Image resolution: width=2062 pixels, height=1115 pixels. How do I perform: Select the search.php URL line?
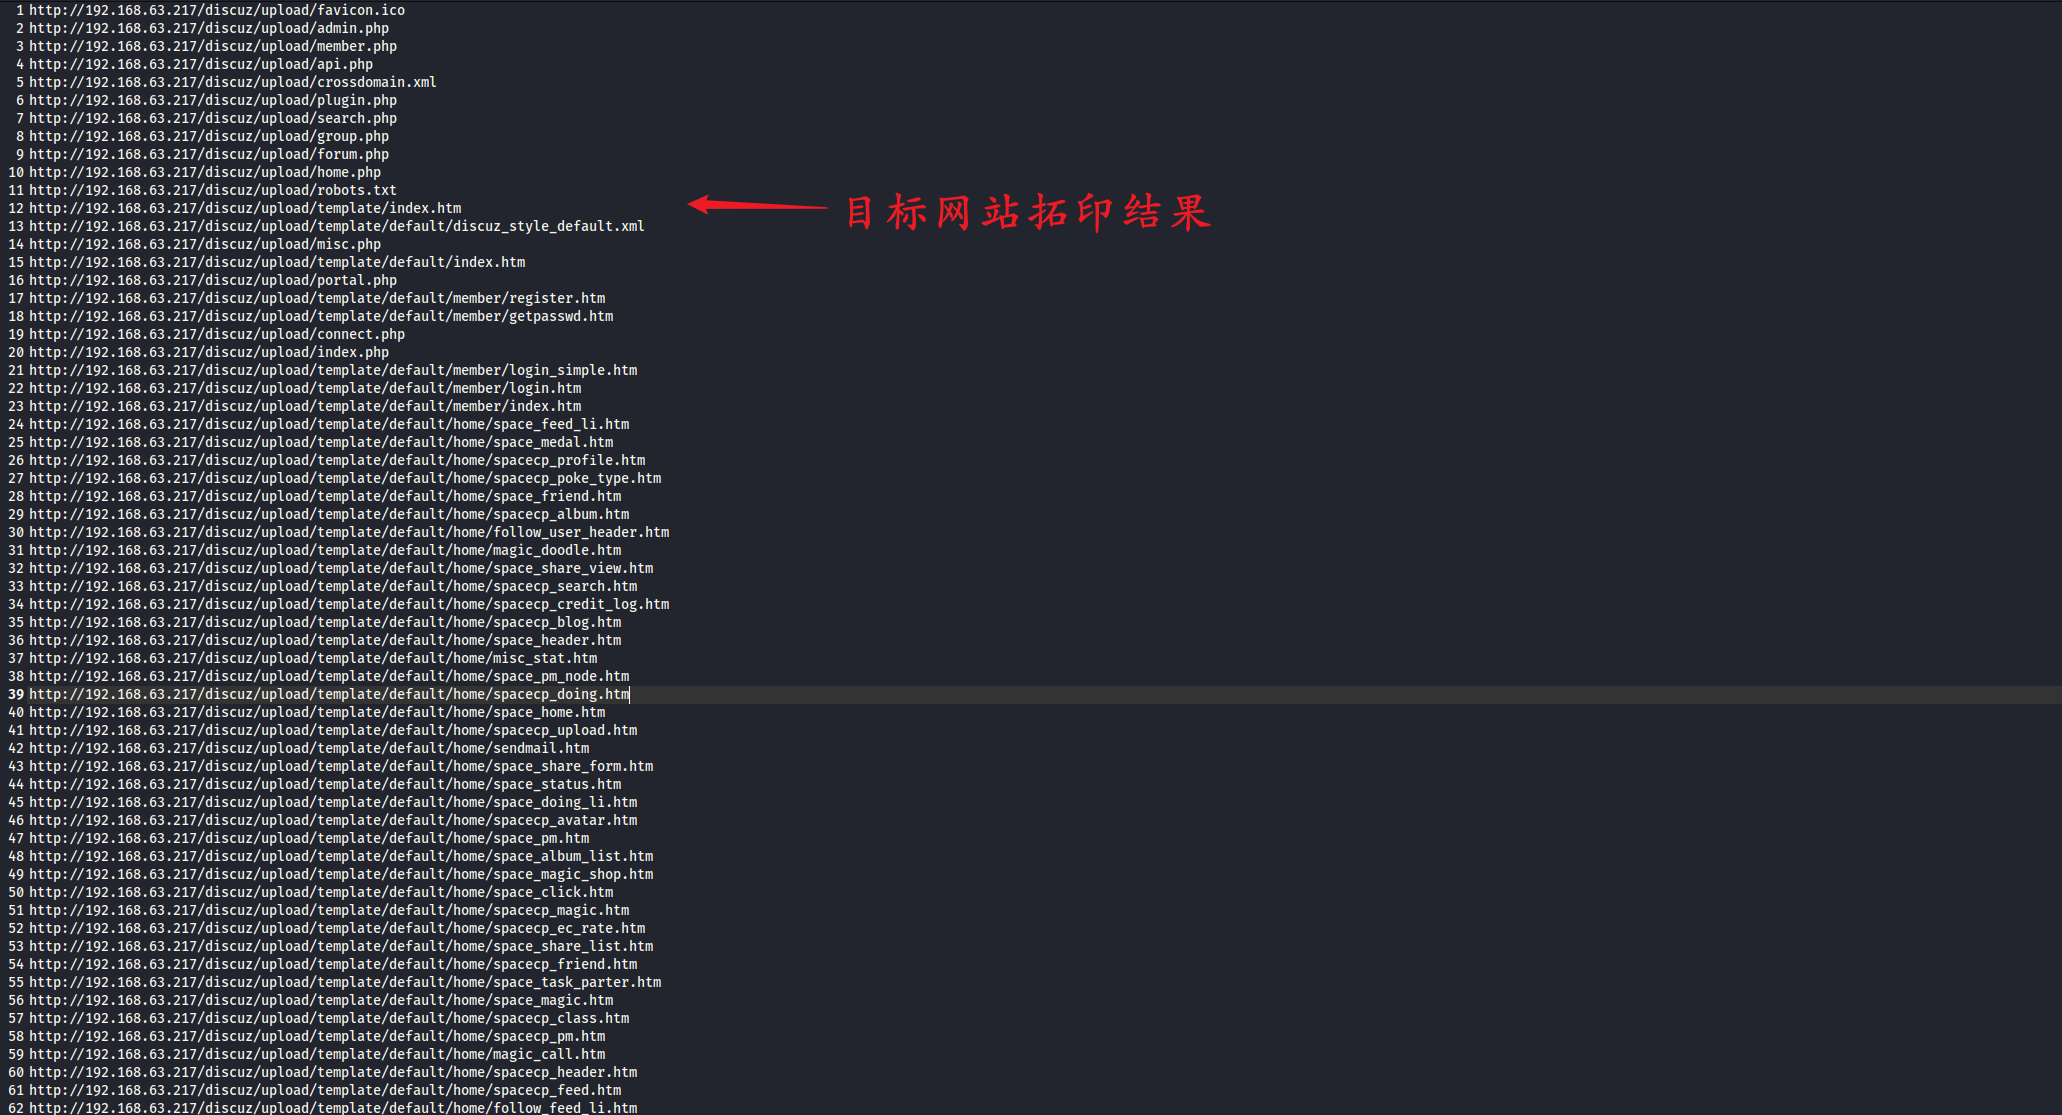click(213, 118)
